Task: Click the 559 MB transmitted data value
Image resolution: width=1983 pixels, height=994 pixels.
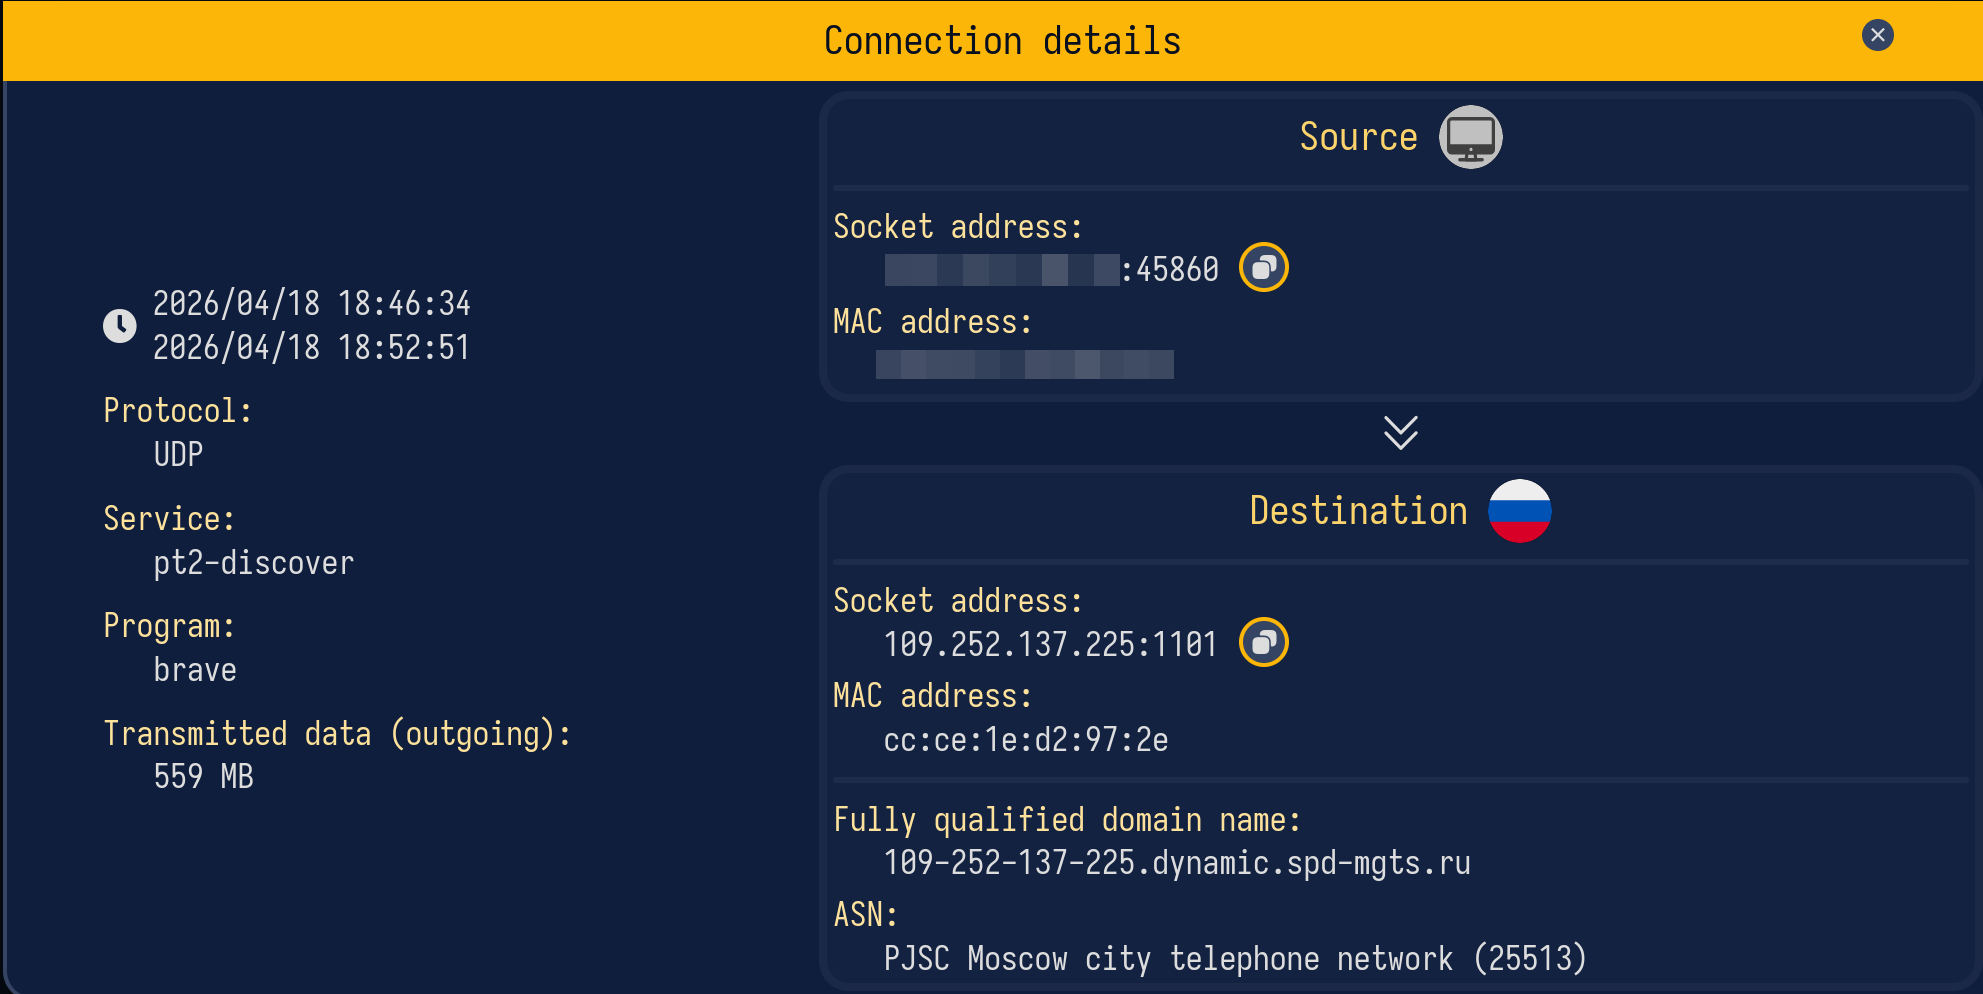Action: (x=203, y=777)
